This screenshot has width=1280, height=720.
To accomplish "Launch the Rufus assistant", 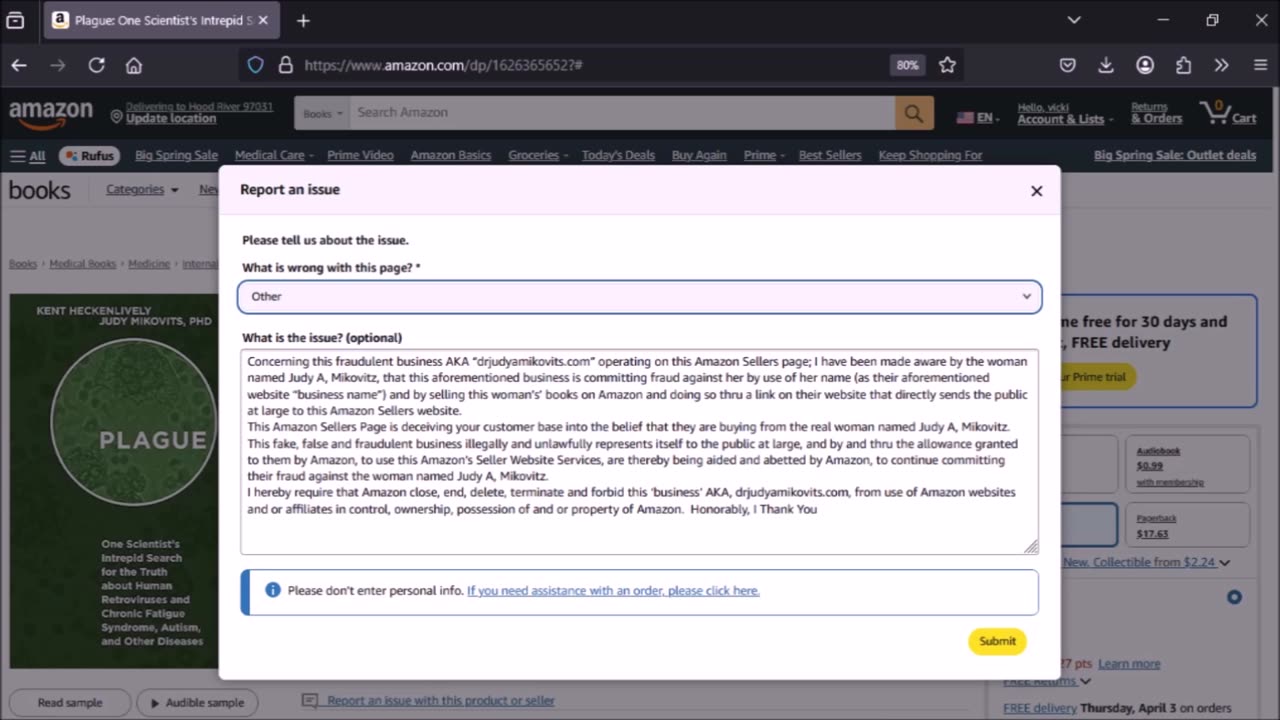I will 89,155.
